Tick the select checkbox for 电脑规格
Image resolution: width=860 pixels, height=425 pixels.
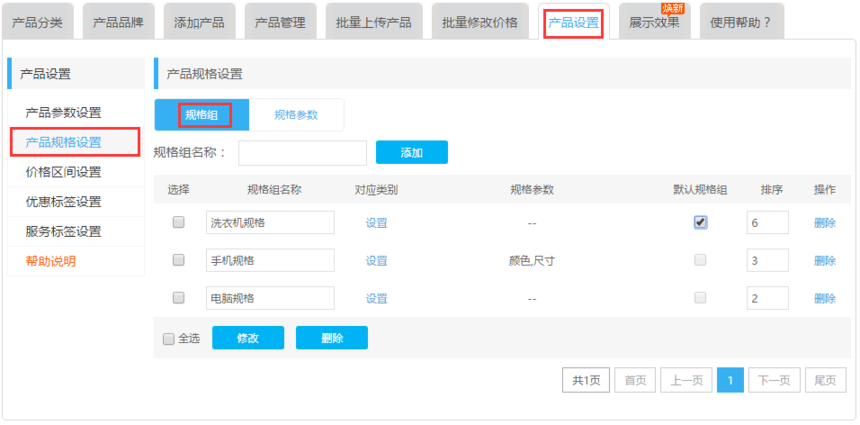[x=179, y=298]
